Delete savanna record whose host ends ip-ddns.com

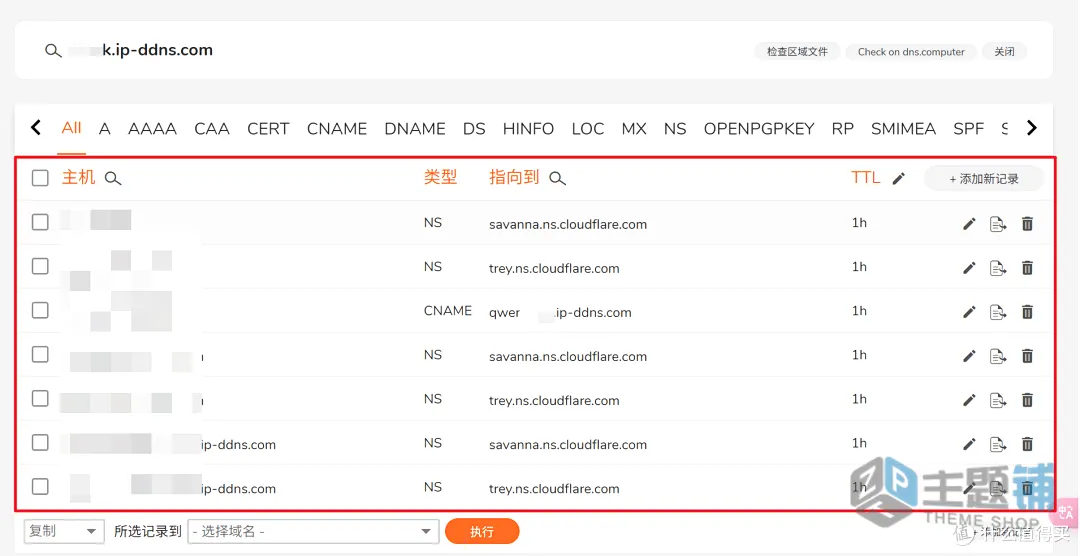(x=1027, y=444)
